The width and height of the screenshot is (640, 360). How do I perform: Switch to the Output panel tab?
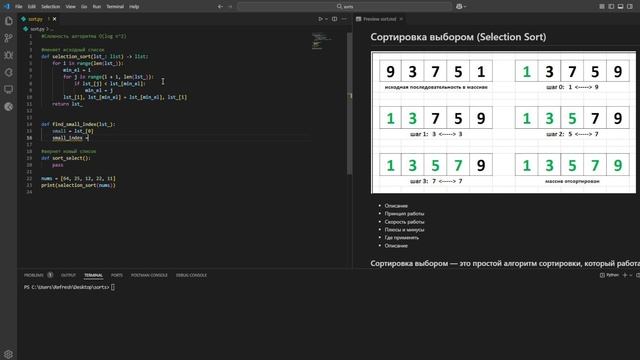point(68,275)
